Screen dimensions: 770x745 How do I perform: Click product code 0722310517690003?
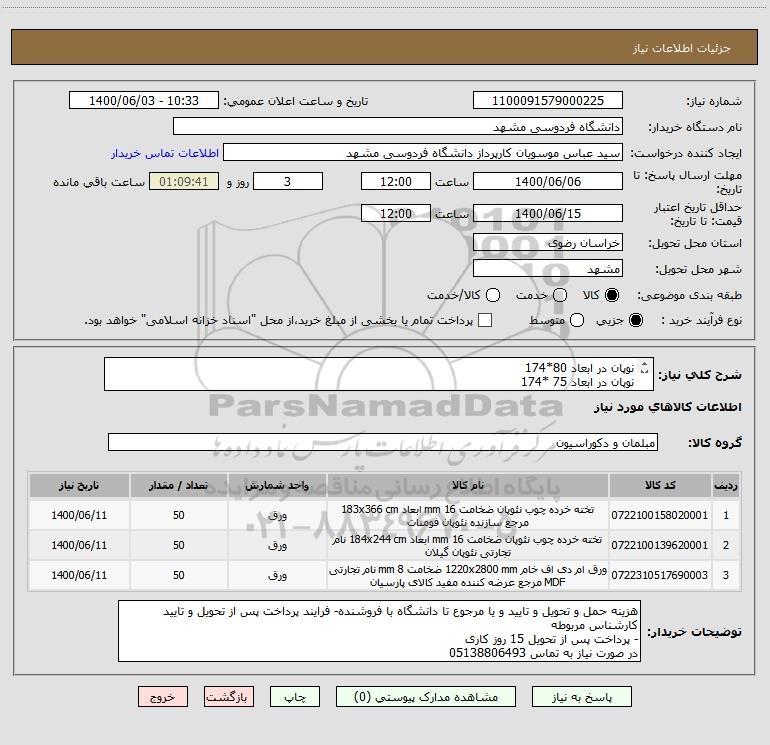pyautogui.click(x=660, y=575)
